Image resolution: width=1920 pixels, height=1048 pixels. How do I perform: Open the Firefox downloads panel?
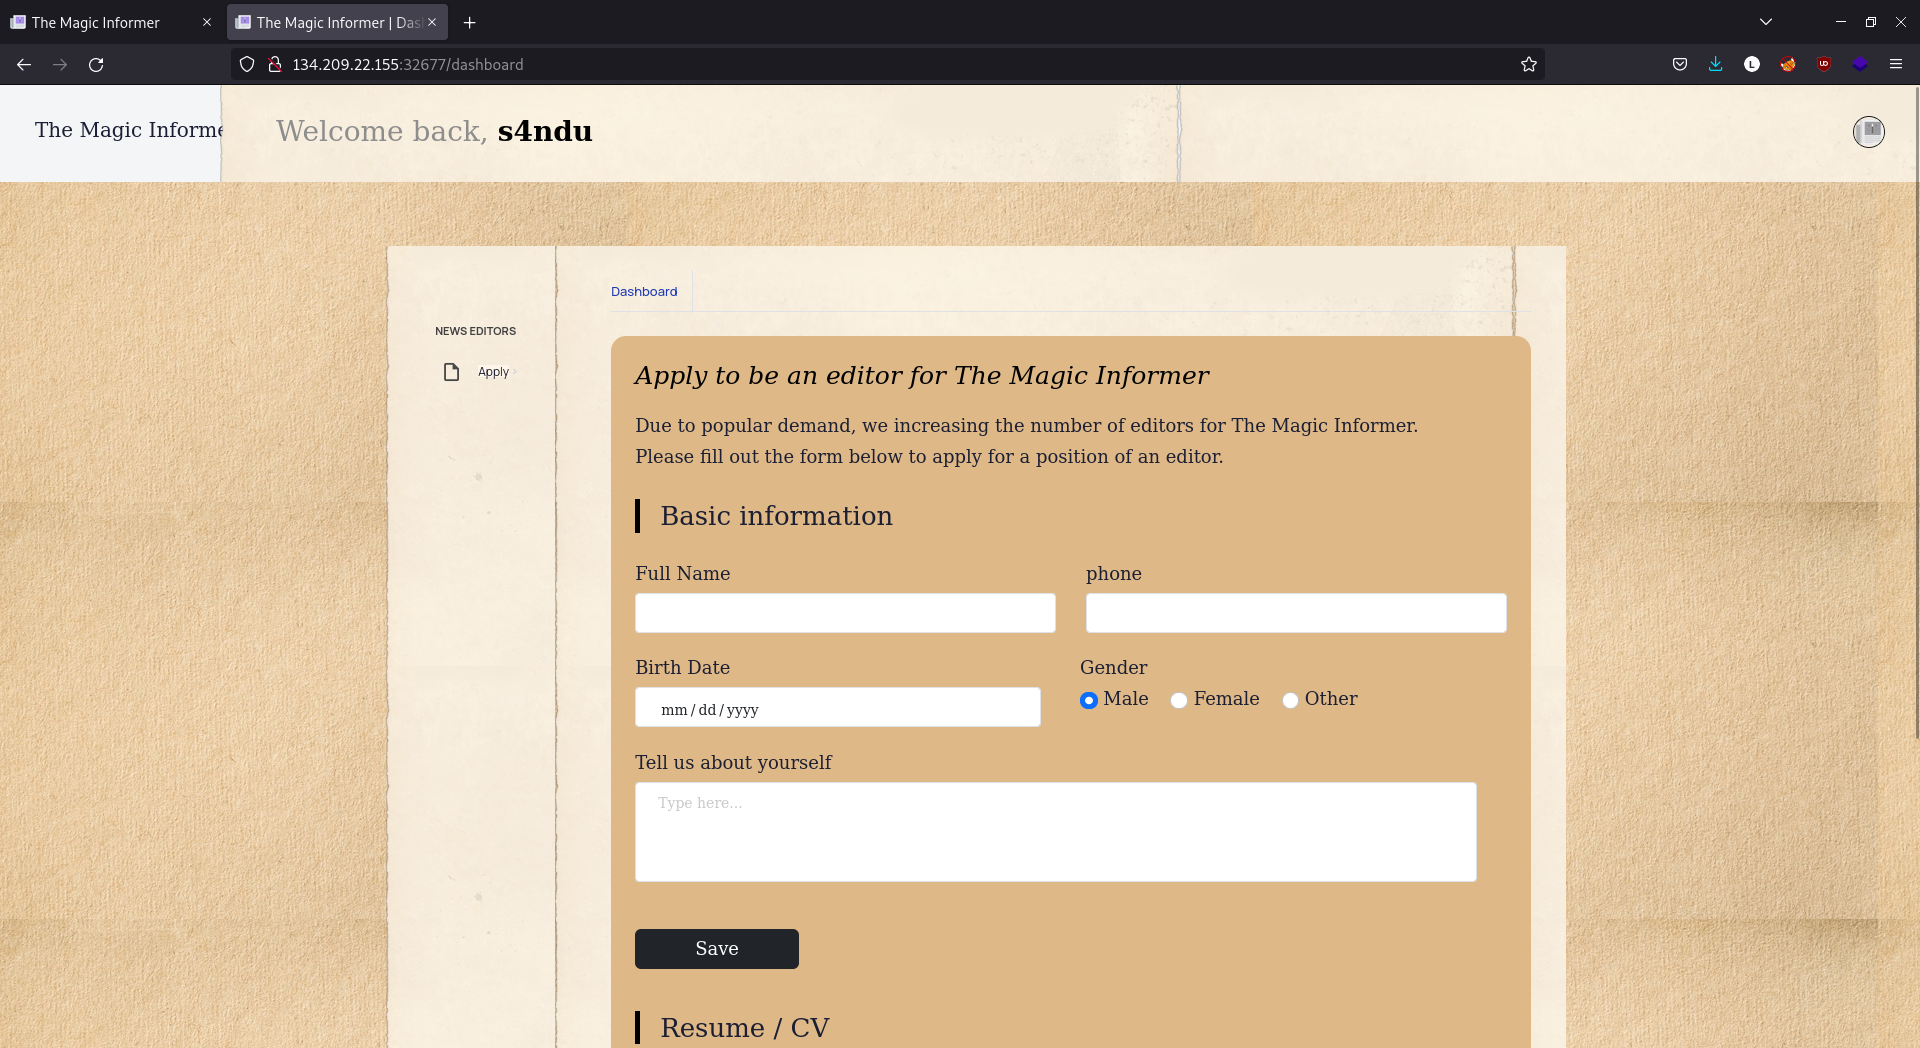1715,65
